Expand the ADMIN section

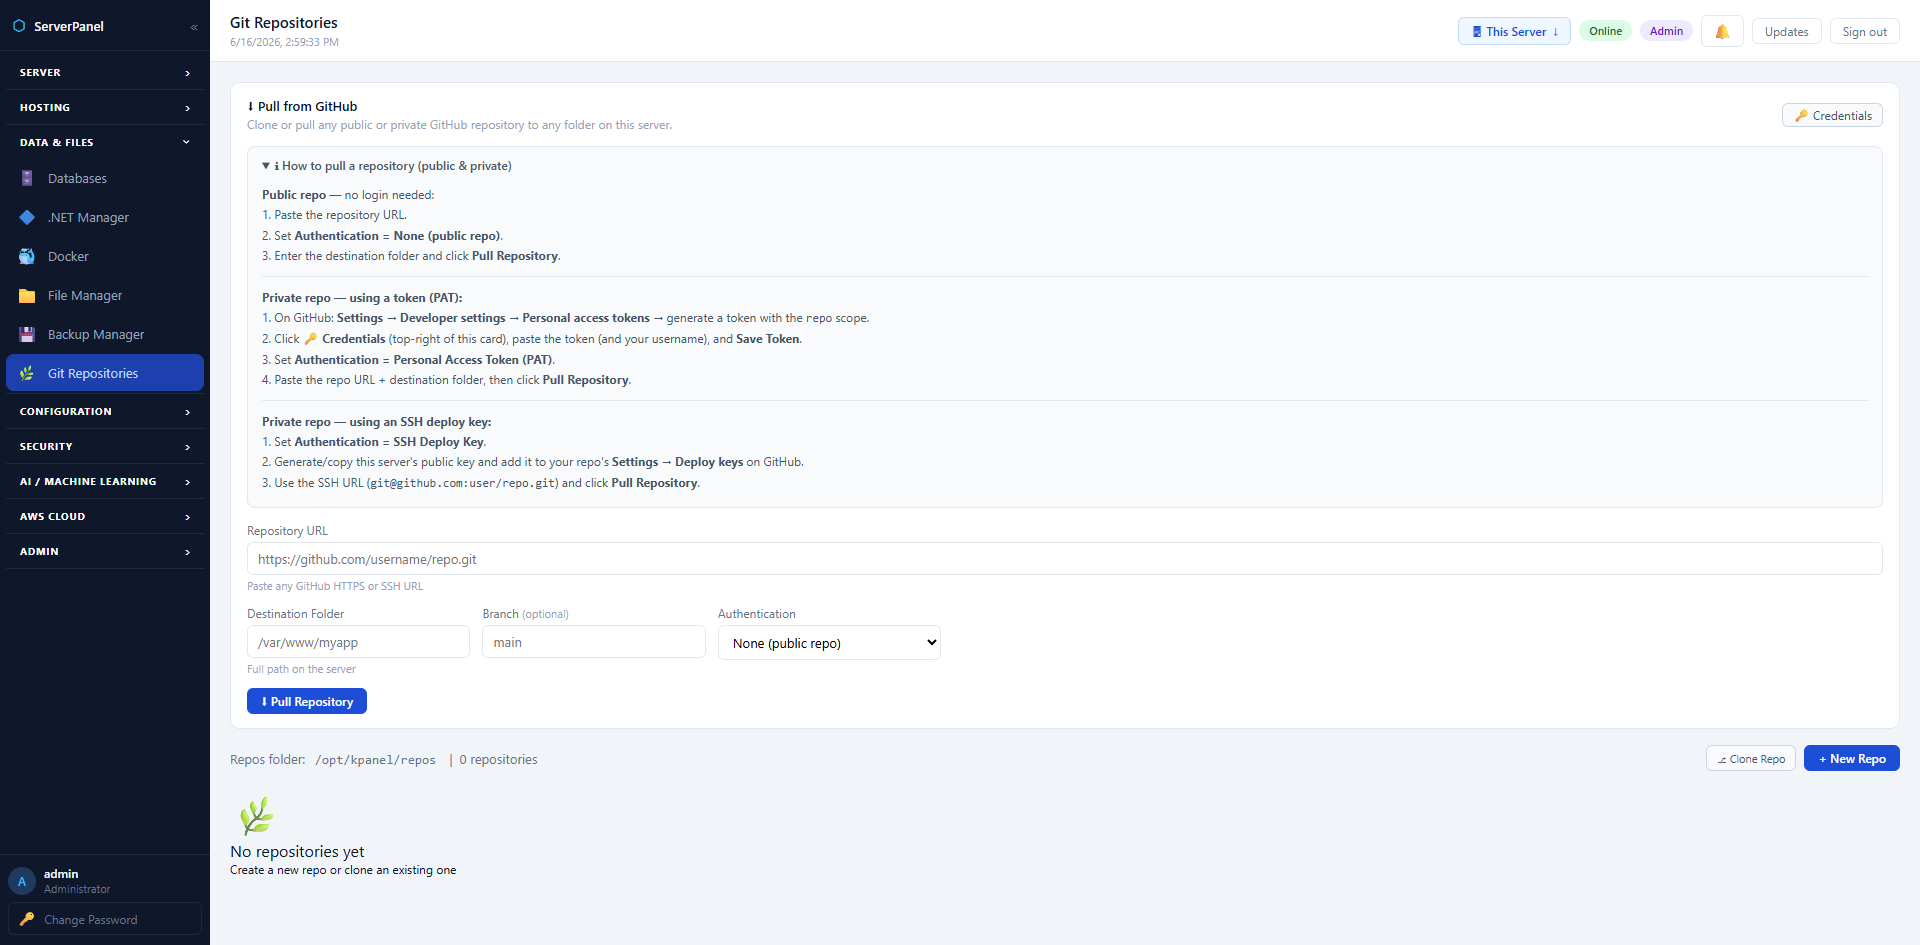point(105,551)
